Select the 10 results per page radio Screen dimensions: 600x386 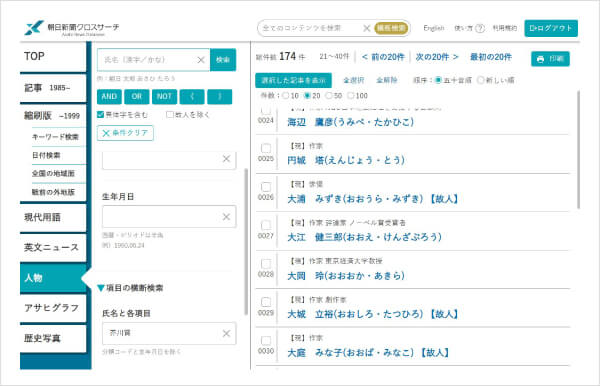[x=285, y=96]
